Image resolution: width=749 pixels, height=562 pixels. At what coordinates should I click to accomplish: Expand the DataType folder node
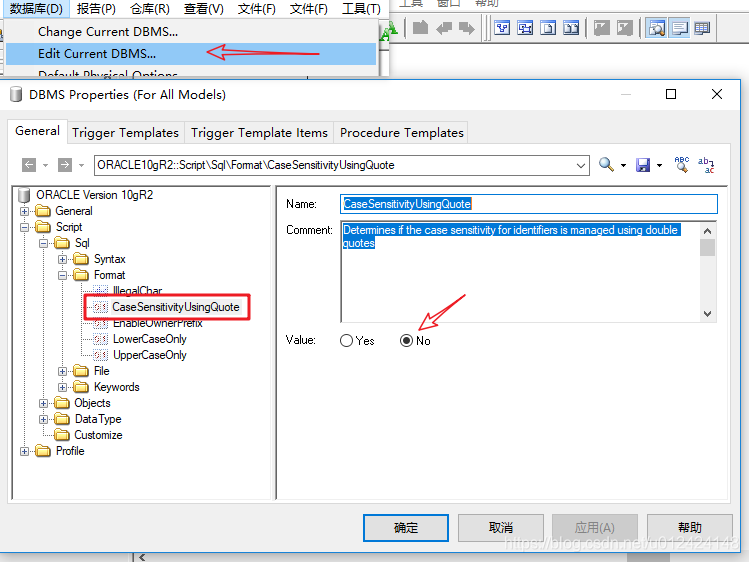[43, 419]
